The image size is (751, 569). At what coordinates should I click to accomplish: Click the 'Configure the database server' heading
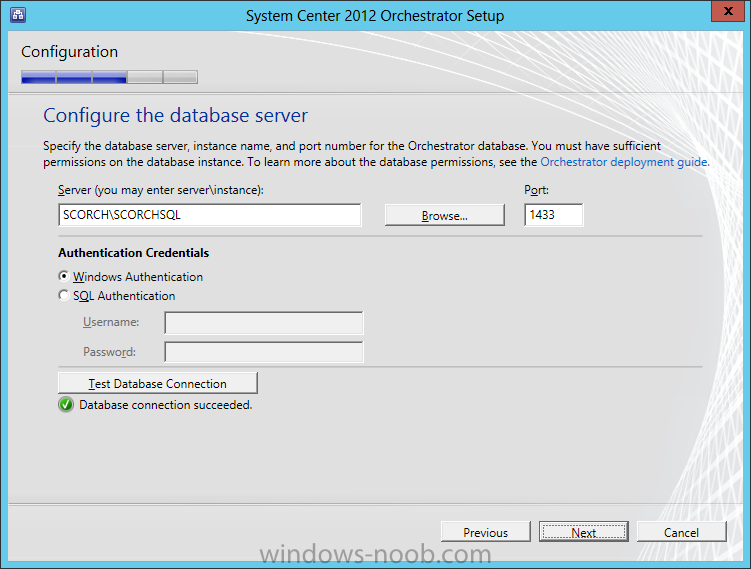(175, 115)
